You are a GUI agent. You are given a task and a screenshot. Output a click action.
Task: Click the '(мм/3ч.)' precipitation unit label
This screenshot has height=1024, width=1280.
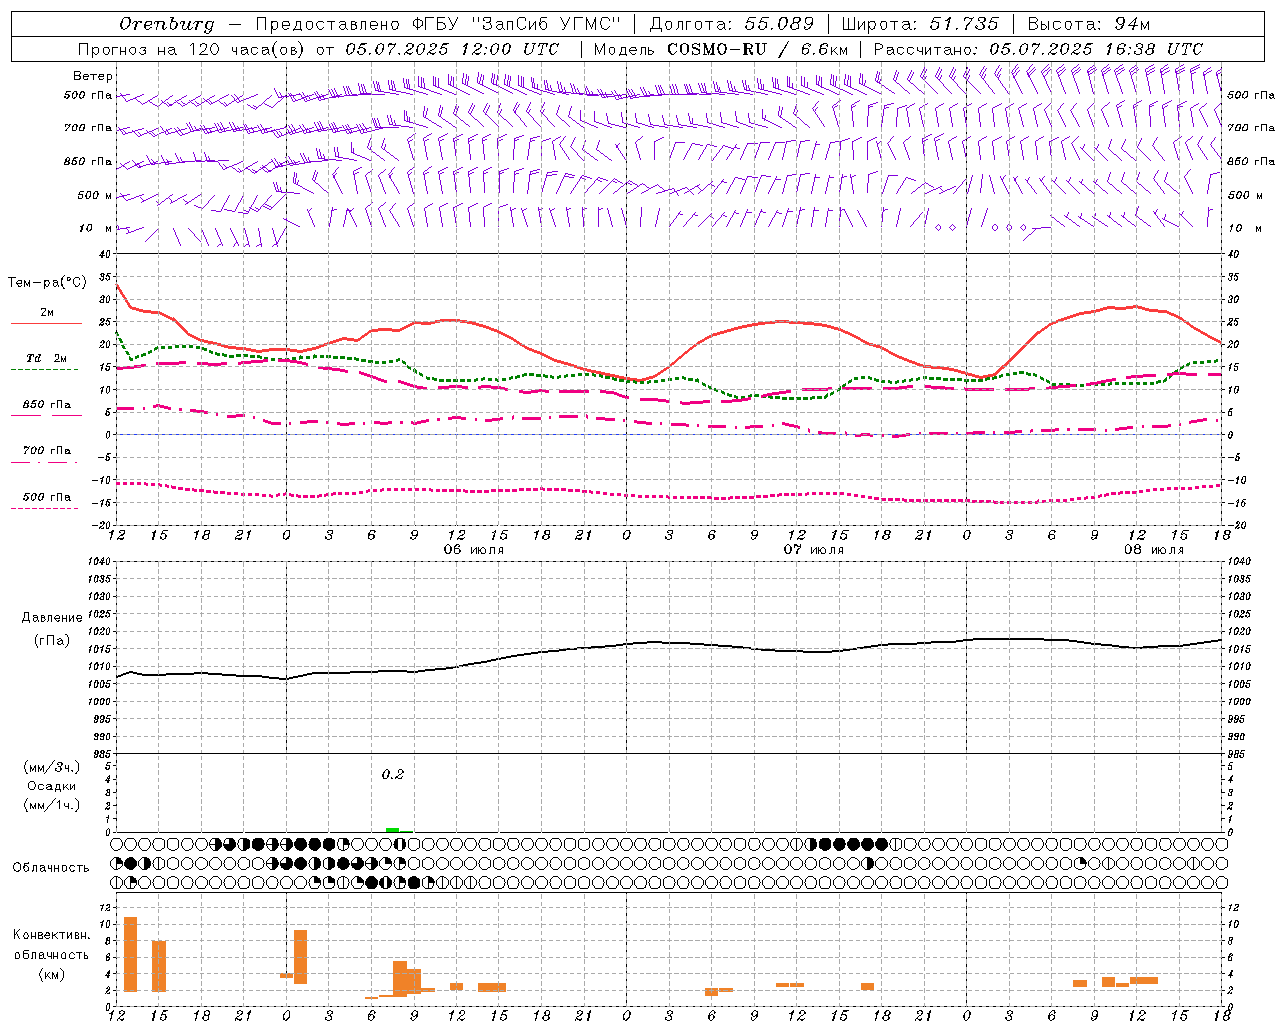tap(52, 767)
